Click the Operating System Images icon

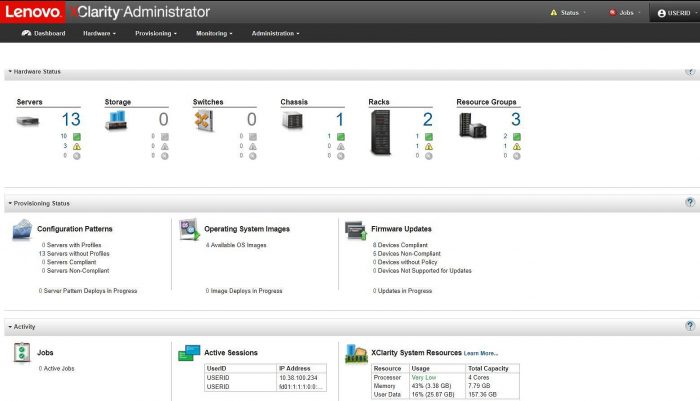pyautogui.click(x=189, y=230)
